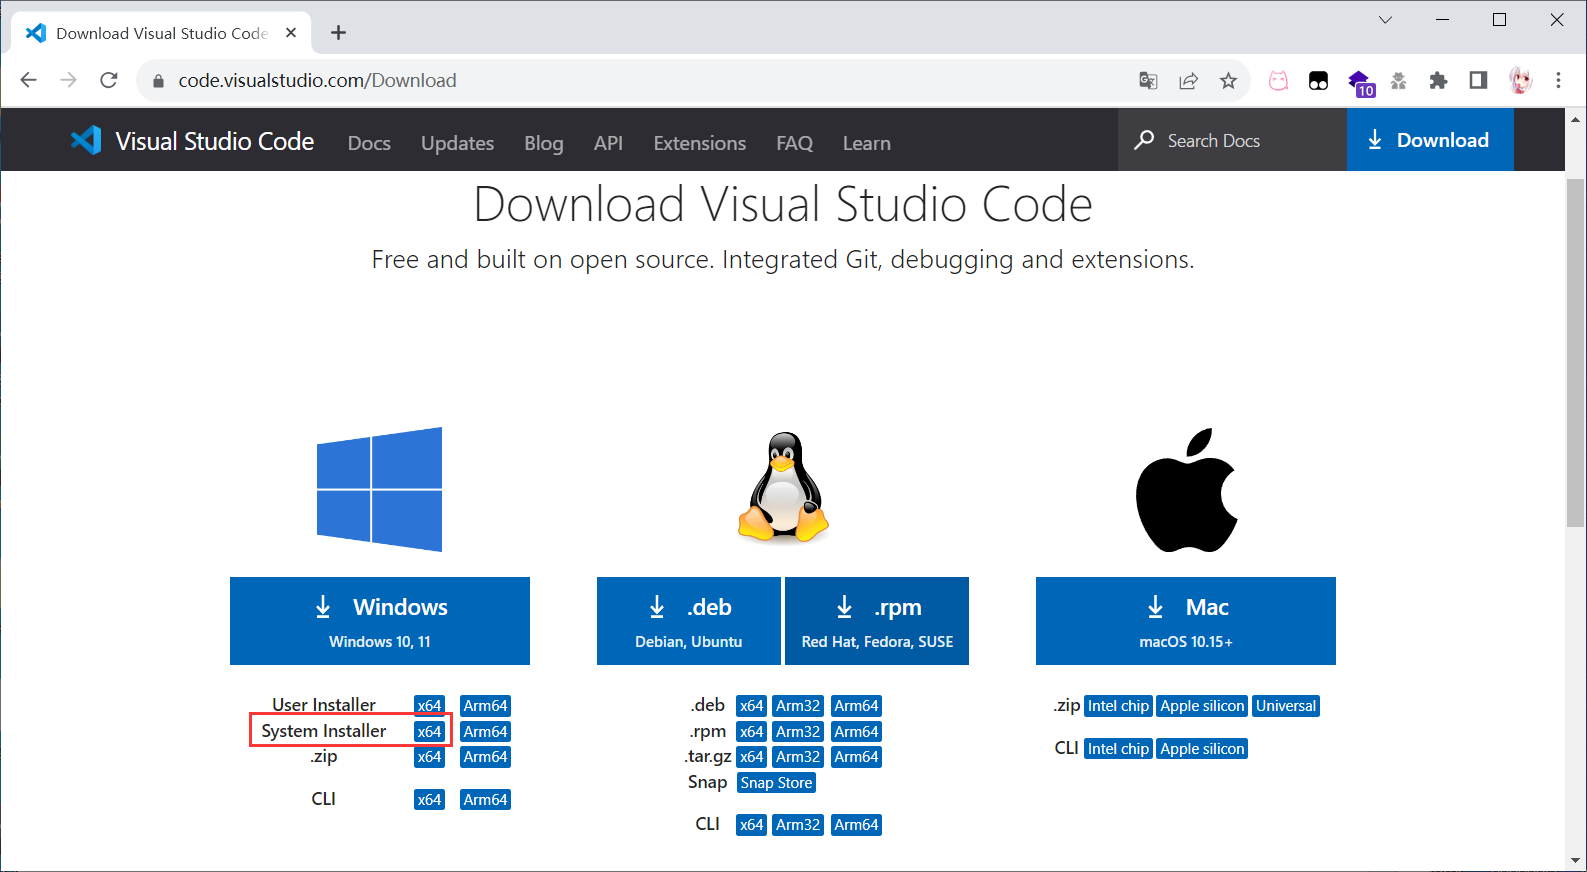Open the browser Extensions puzzle icon

1438,81
